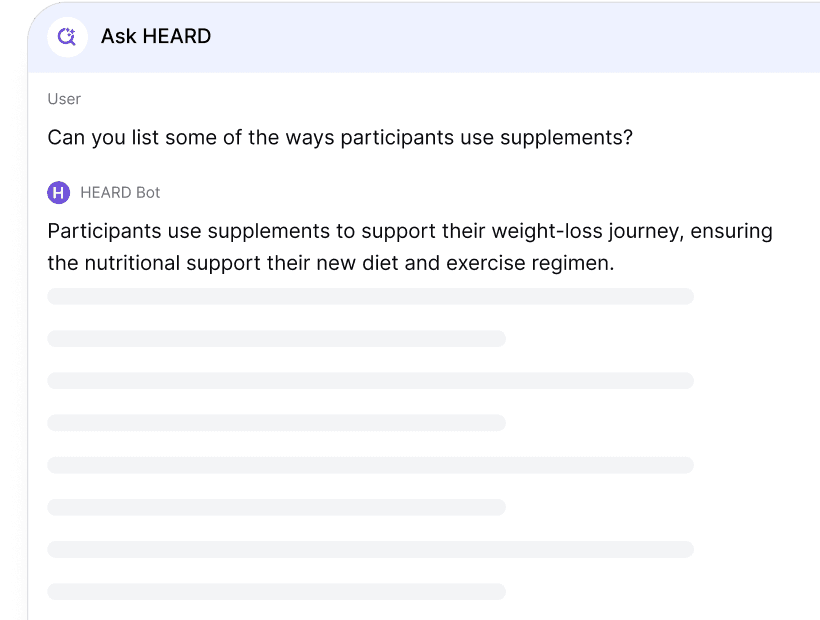Click the first long loading placeholder bar

[x=370, y=296]
